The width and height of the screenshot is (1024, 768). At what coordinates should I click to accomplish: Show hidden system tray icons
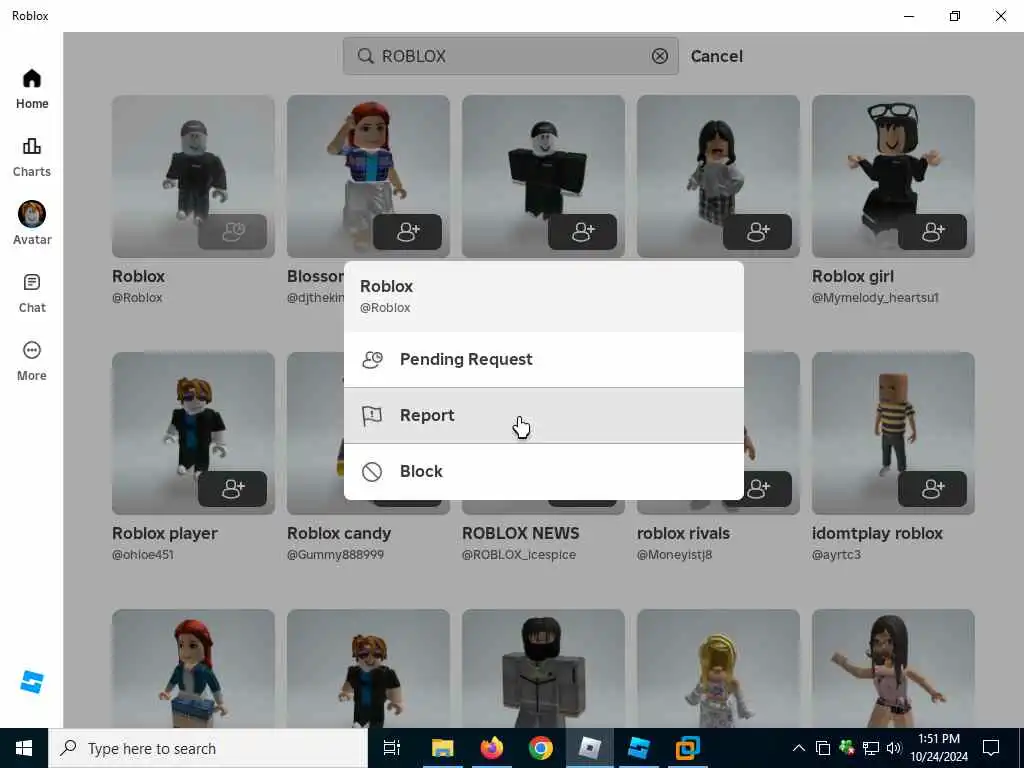click(799, 748)
